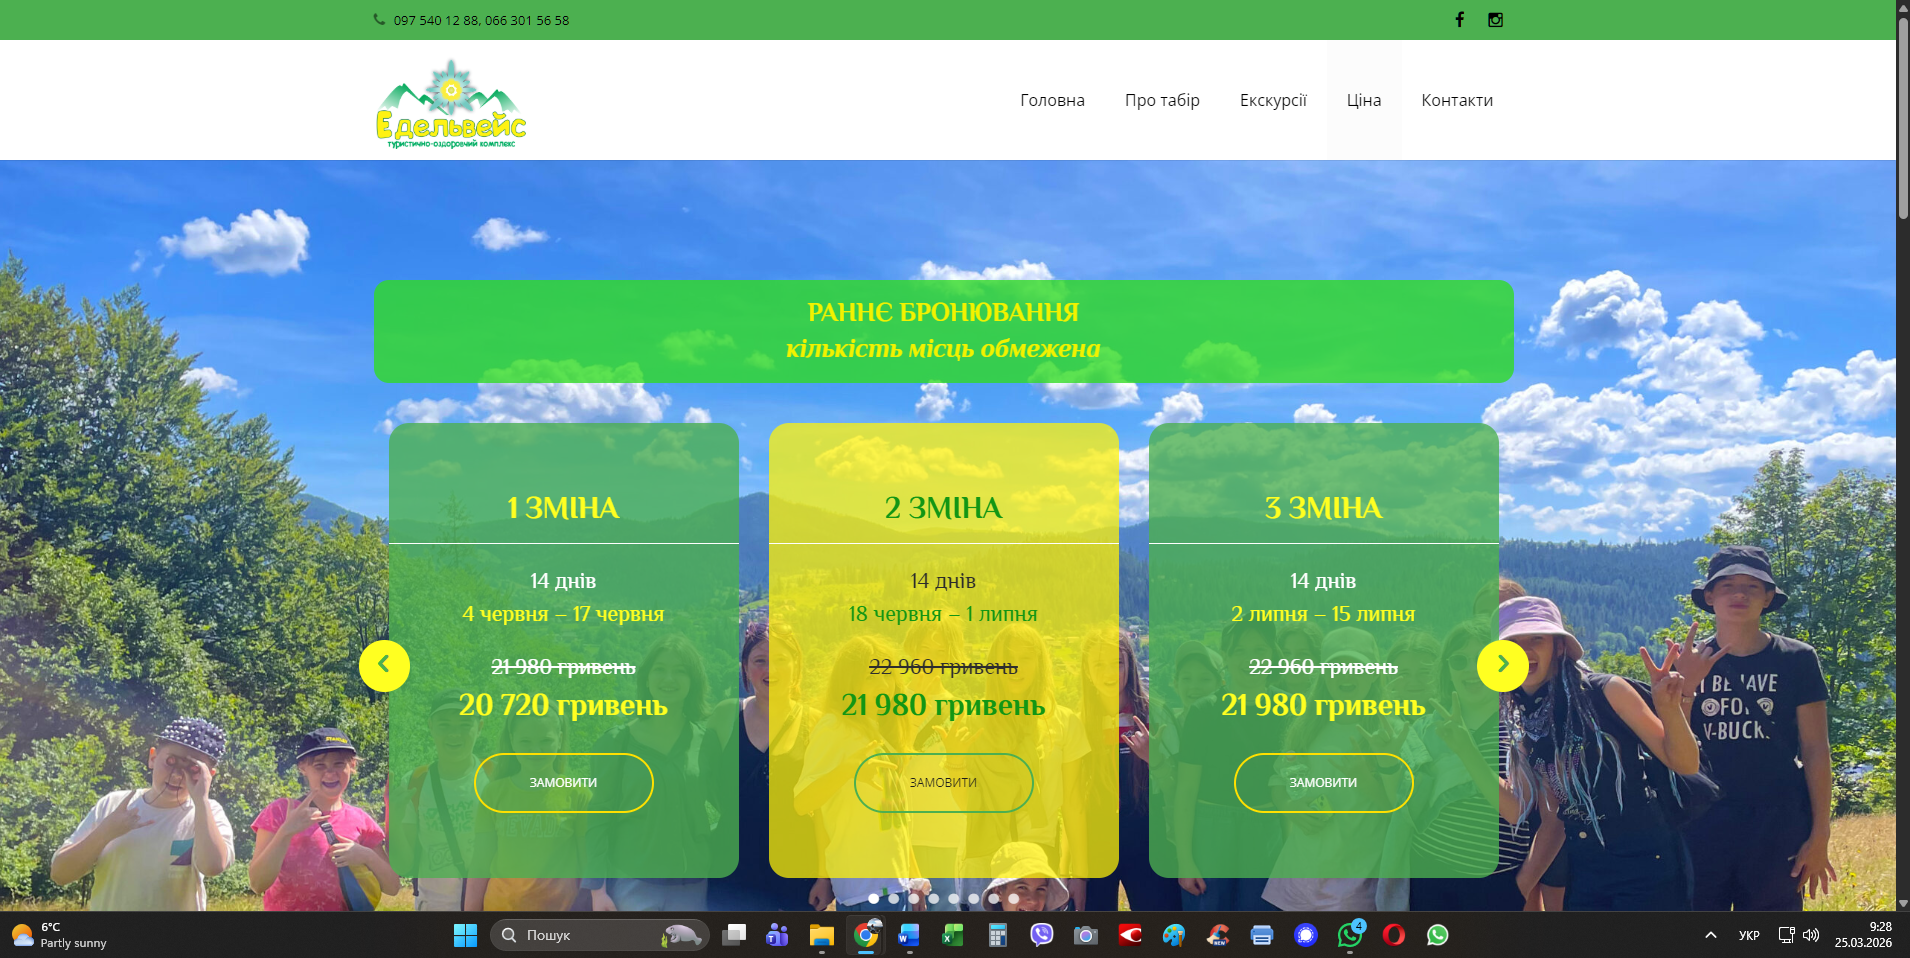Select the first carousel pagination dot
The height and width of the screenshot is (958, 1910).
point(874,898)
